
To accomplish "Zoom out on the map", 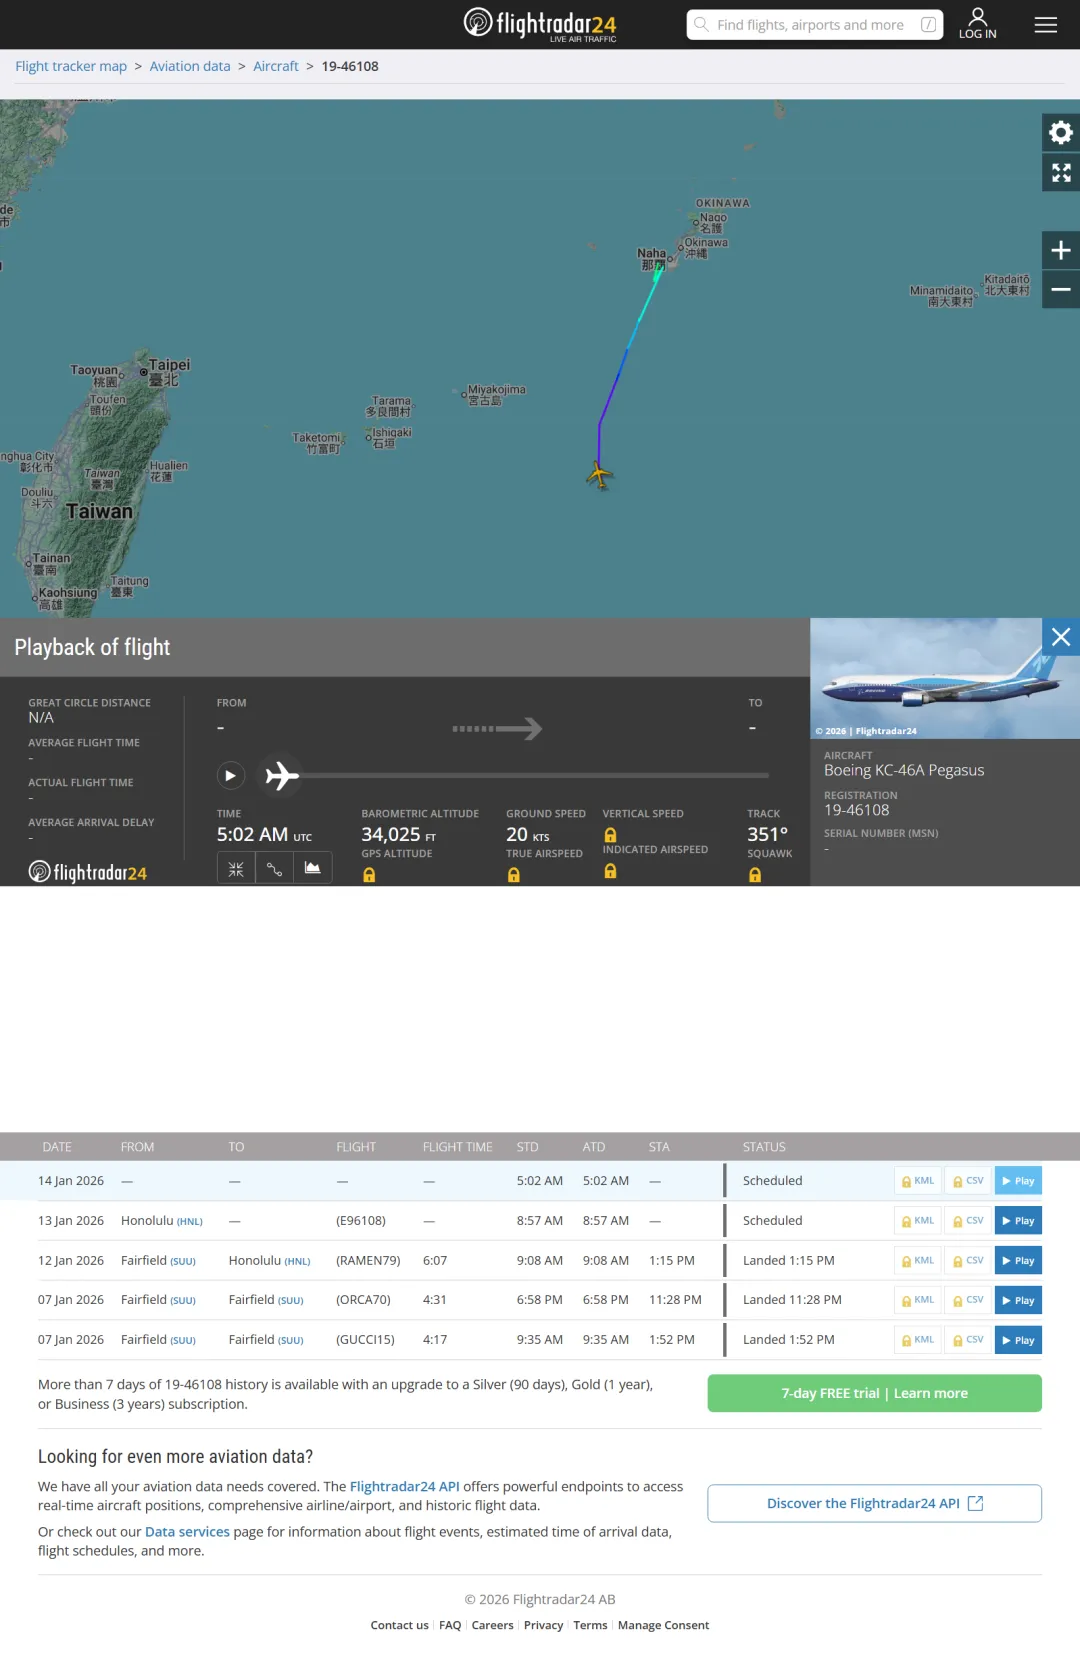I will tap(1061, 290).
